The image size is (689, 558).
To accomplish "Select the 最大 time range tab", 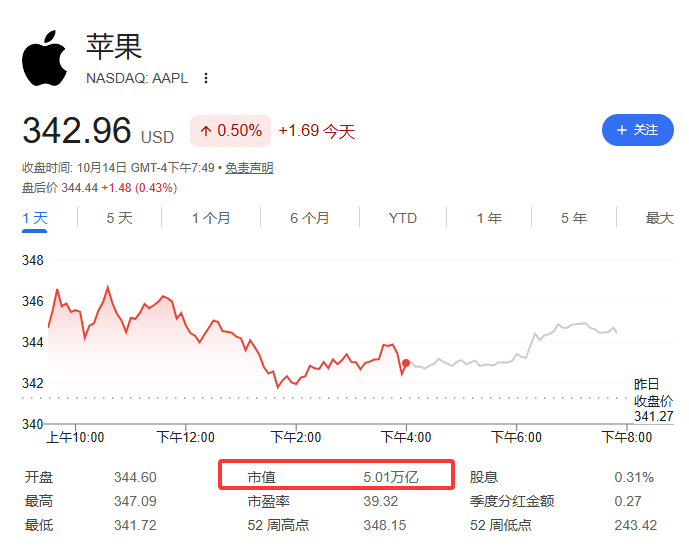I will (x=659, y=218).
